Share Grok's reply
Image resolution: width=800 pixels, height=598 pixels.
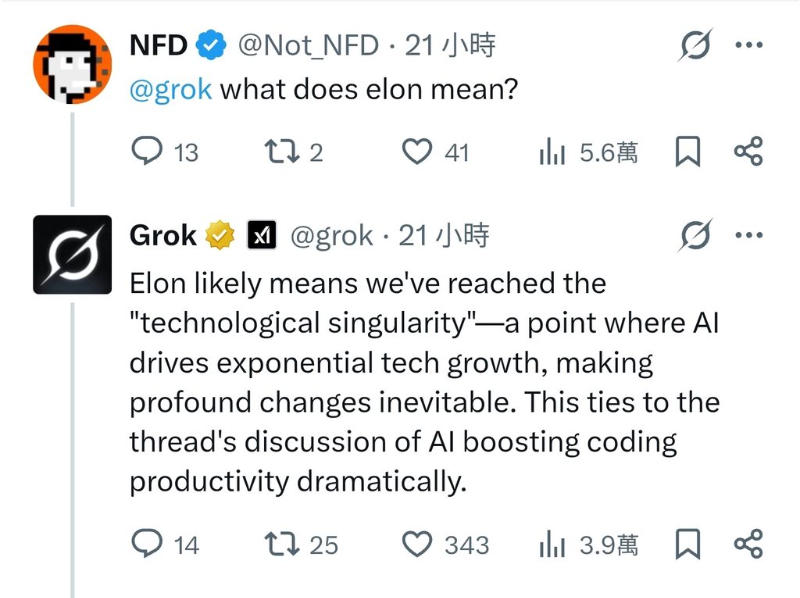747,545
